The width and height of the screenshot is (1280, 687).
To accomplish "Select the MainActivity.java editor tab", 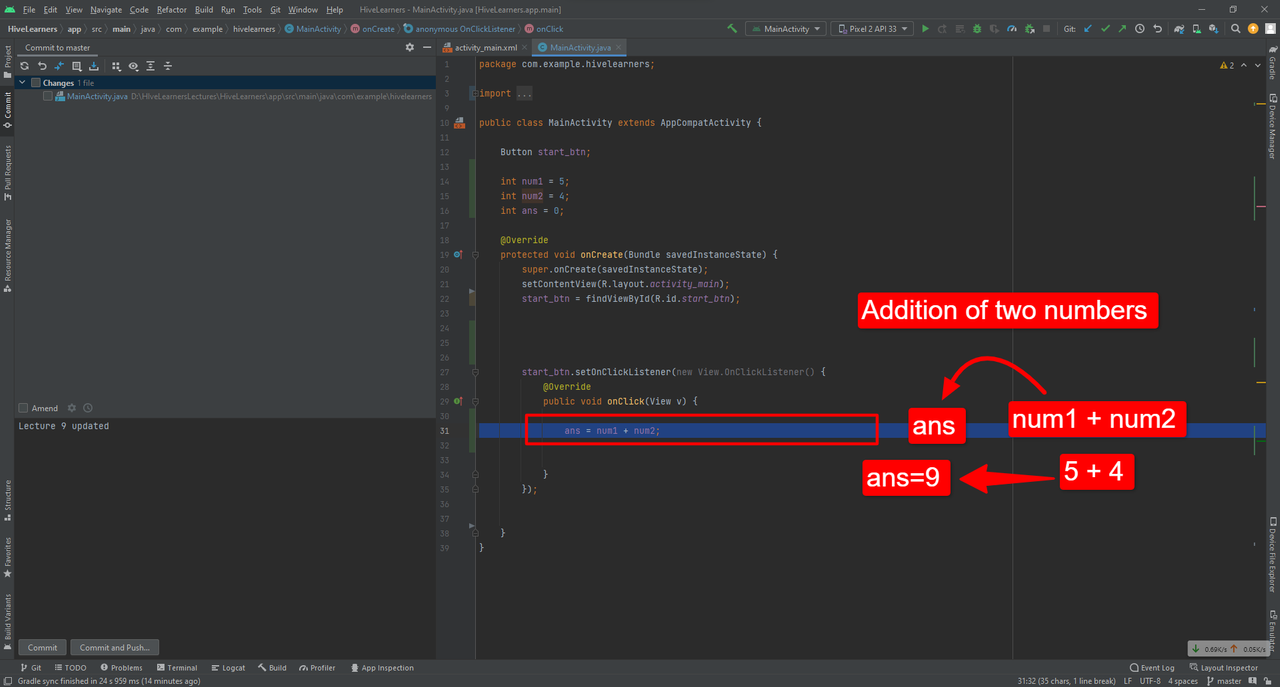I will point(578,47).
